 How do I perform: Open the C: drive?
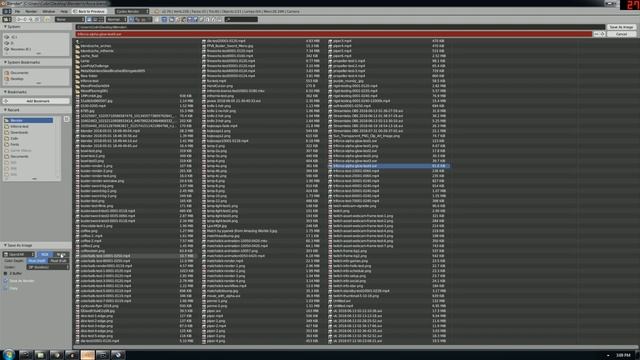pos(14,37)
